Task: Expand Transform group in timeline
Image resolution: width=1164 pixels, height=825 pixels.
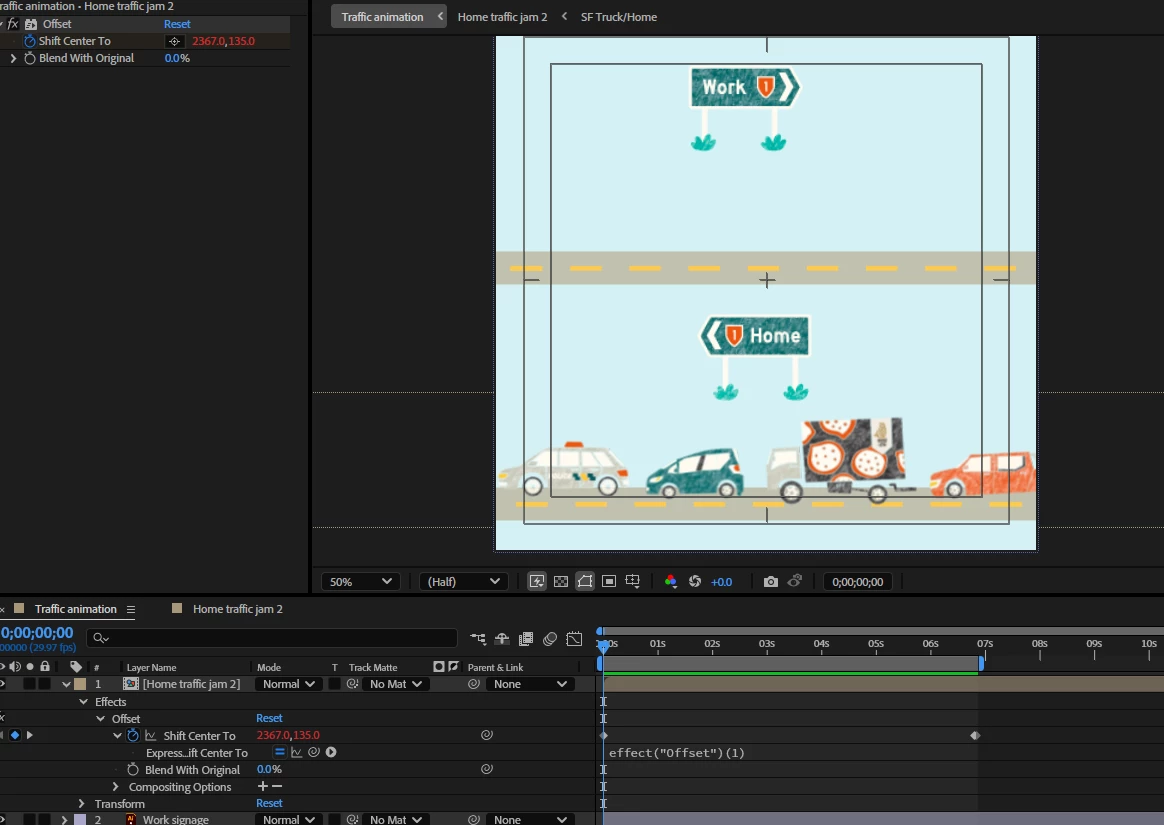Action: click(82, 803)
